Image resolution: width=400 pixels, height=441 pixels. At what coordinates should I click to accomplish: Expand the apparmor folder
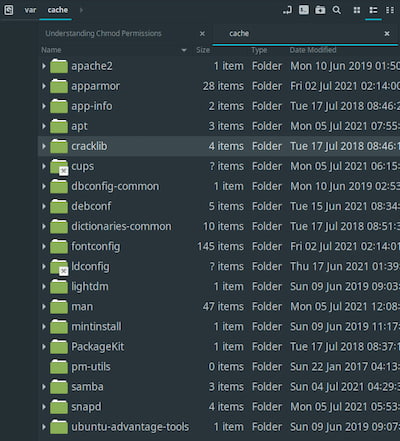click(44, 86)
